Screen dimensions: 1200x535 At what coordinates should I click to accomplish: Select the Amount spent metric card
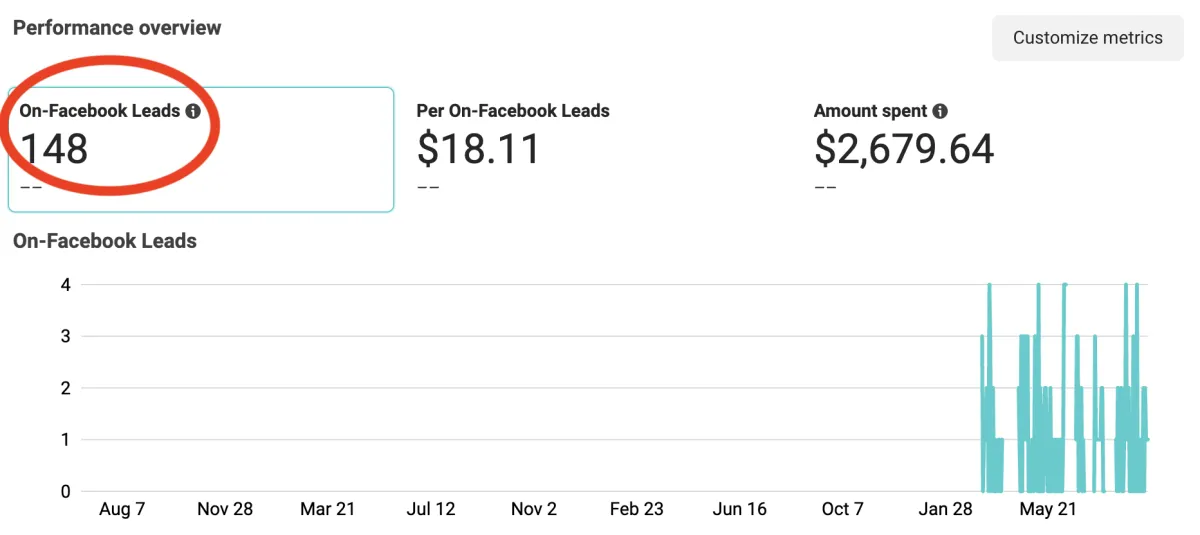pos(996,149)
